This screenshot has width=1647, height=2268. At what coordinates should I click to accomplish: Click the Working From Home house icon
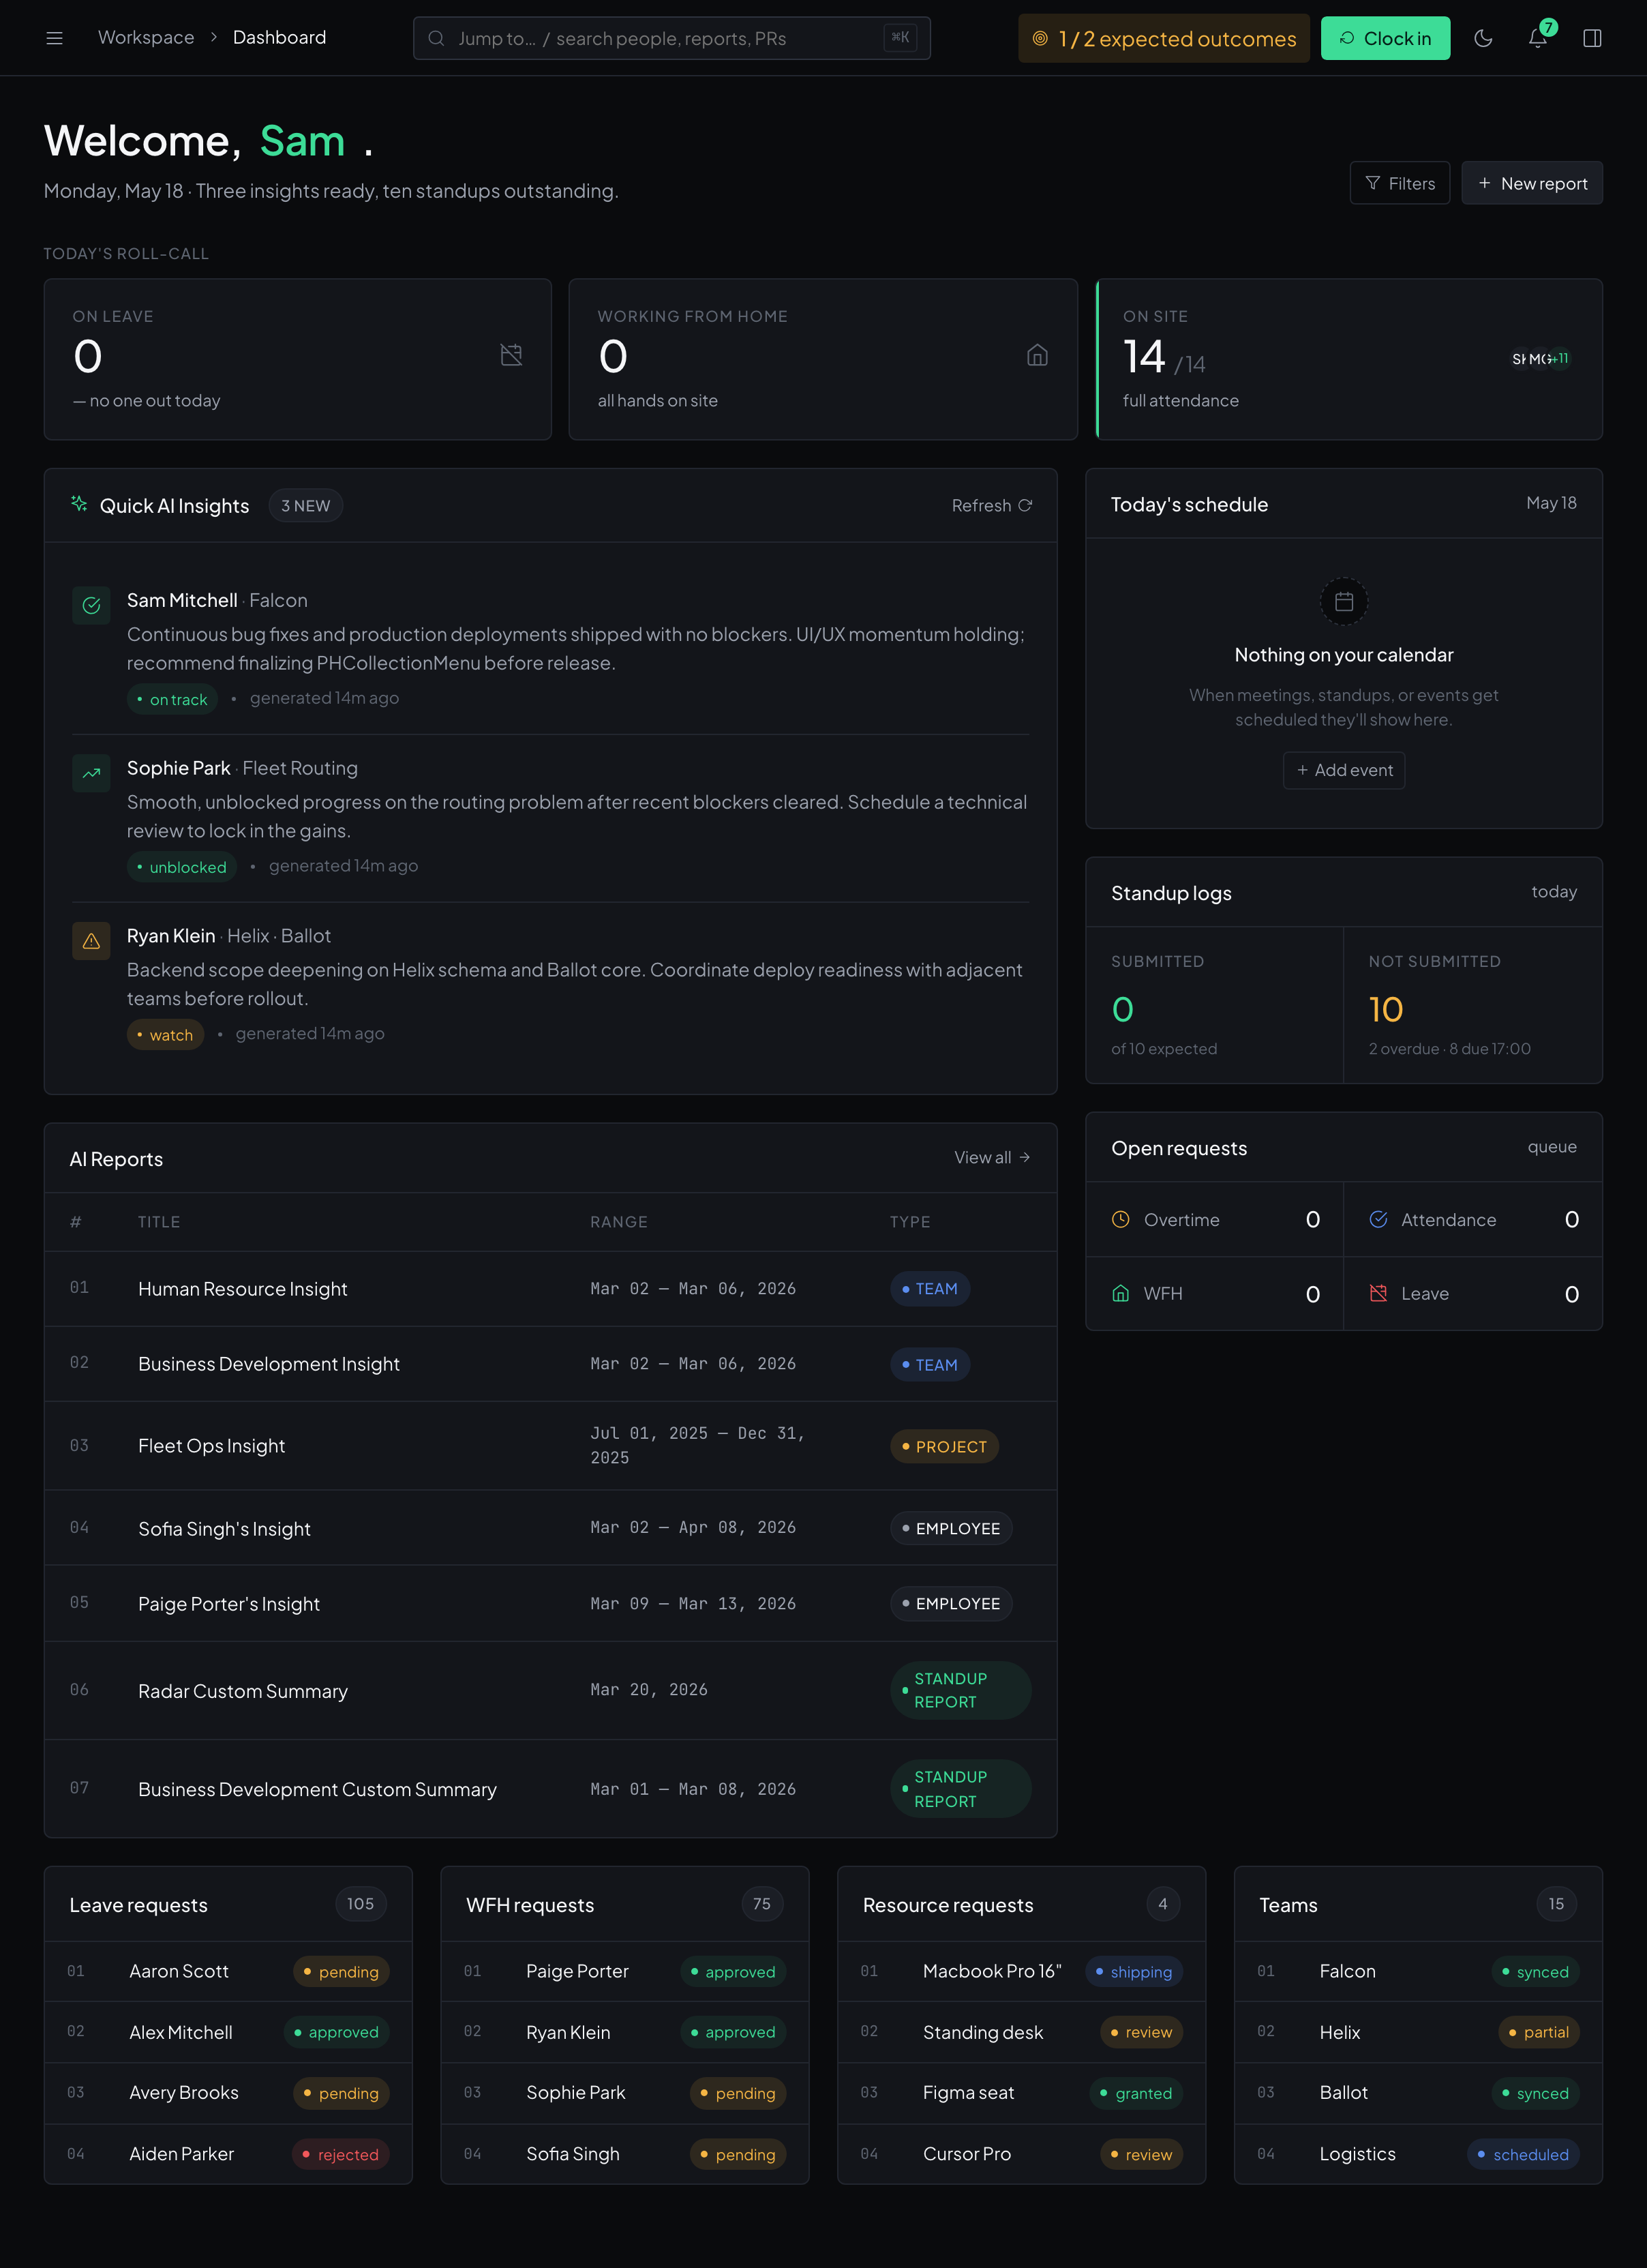coord(1037,355)
